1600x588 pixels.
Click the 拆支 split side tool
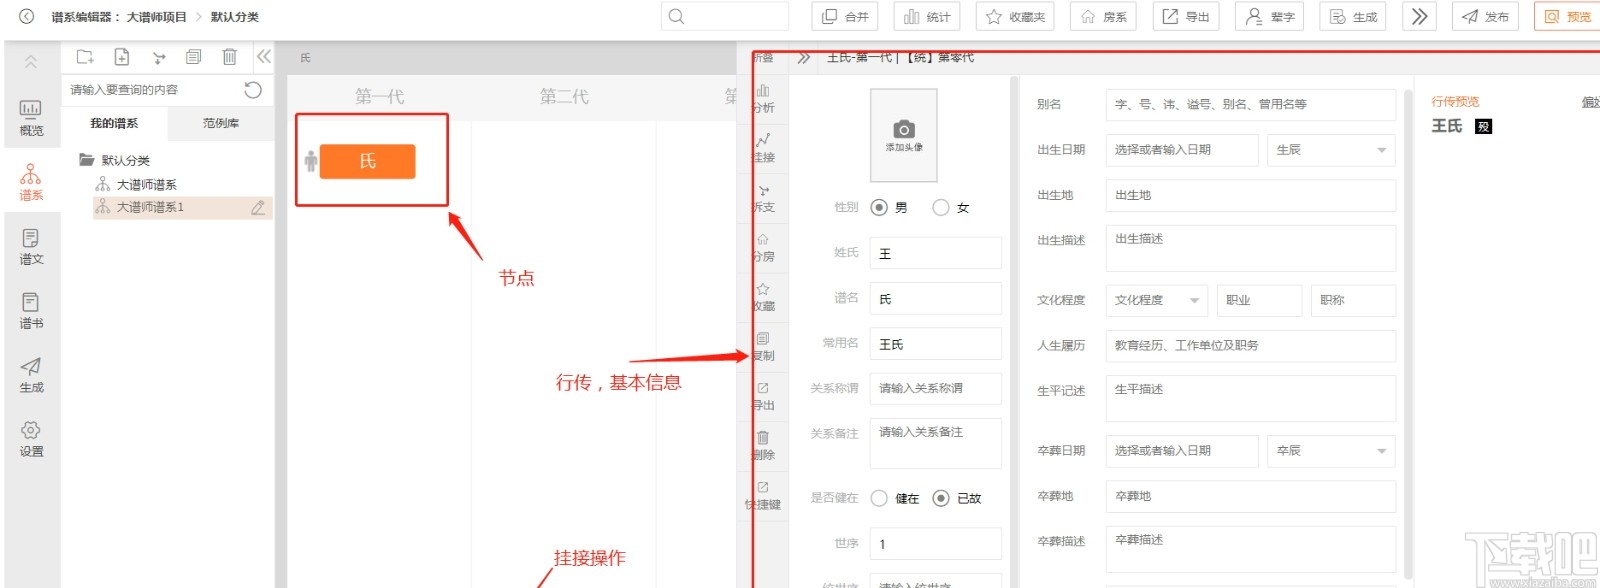[x=763, y=198]
